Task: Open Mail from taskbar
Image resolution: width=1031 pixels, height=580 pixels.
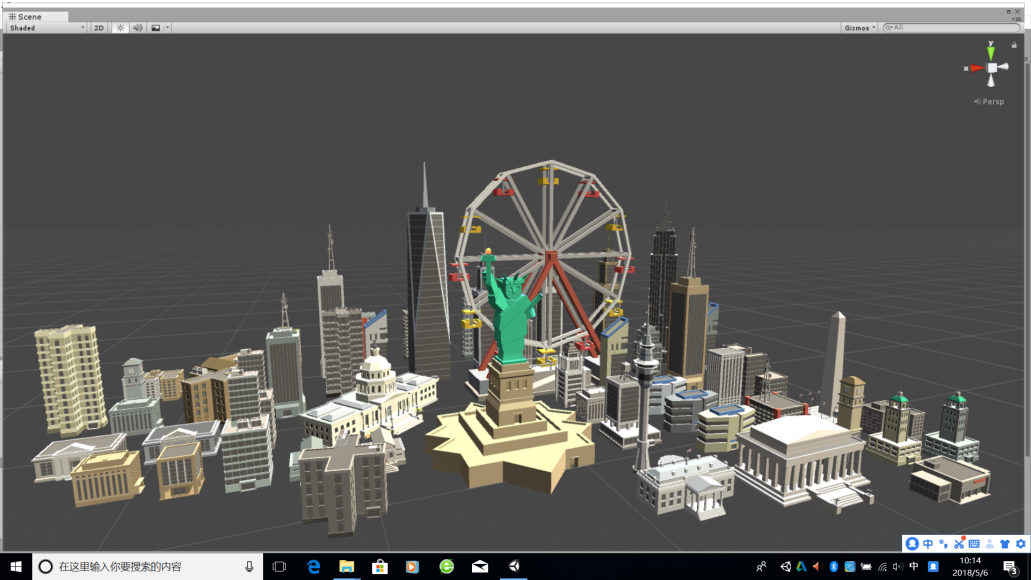Action: (480, 566)
